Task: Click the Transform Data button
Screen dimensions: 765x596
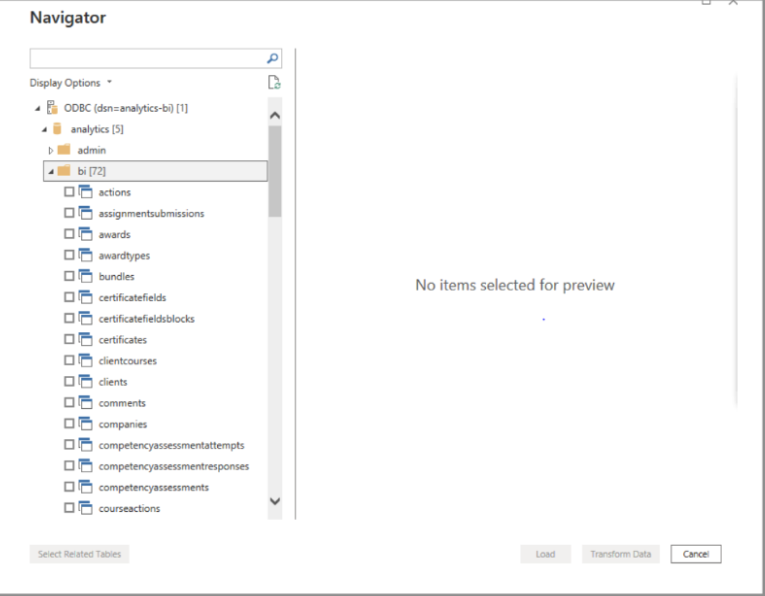Action: [x=620, y=554]
